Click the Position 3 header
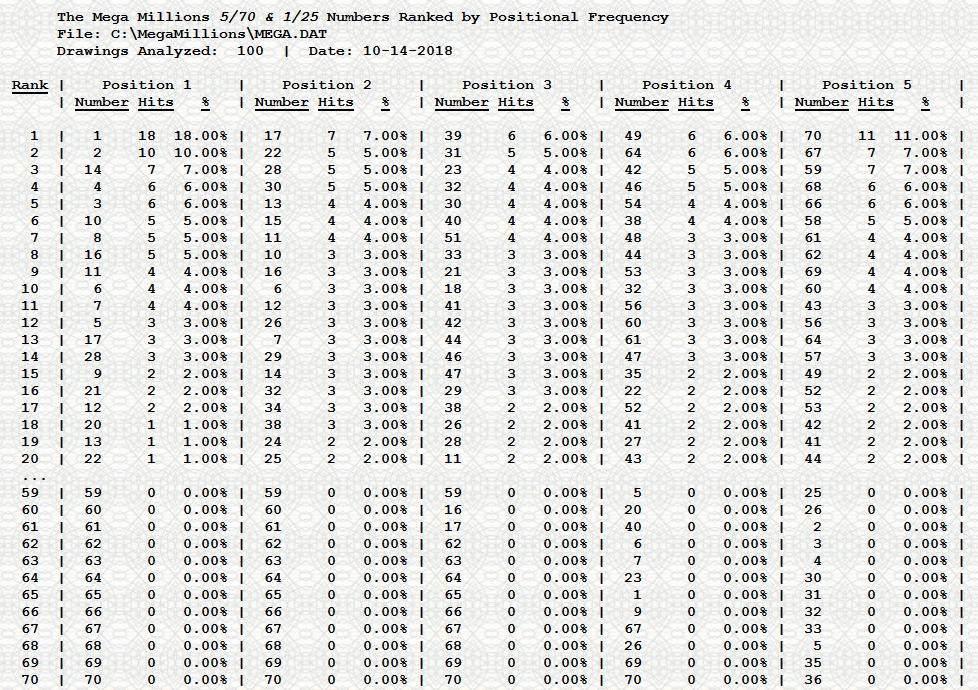 [x=506, y=85]
